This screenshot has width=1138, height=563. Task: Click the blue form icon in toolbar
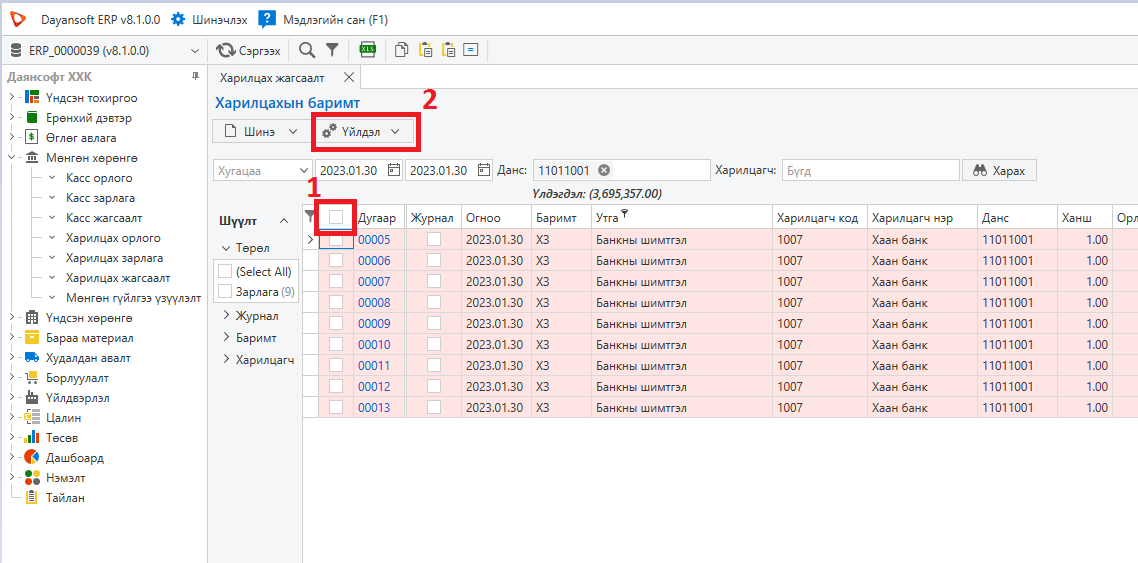[472, 50]
